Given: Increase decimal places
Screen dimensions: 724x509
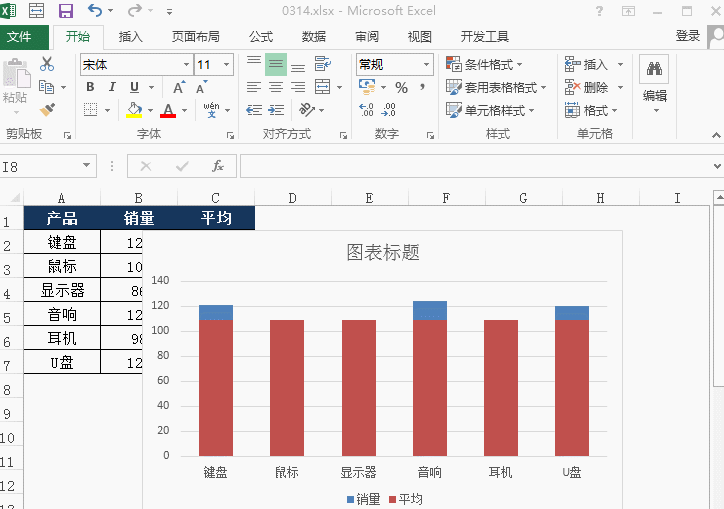Looking at the screenshot, I should [x=366, y=110].
